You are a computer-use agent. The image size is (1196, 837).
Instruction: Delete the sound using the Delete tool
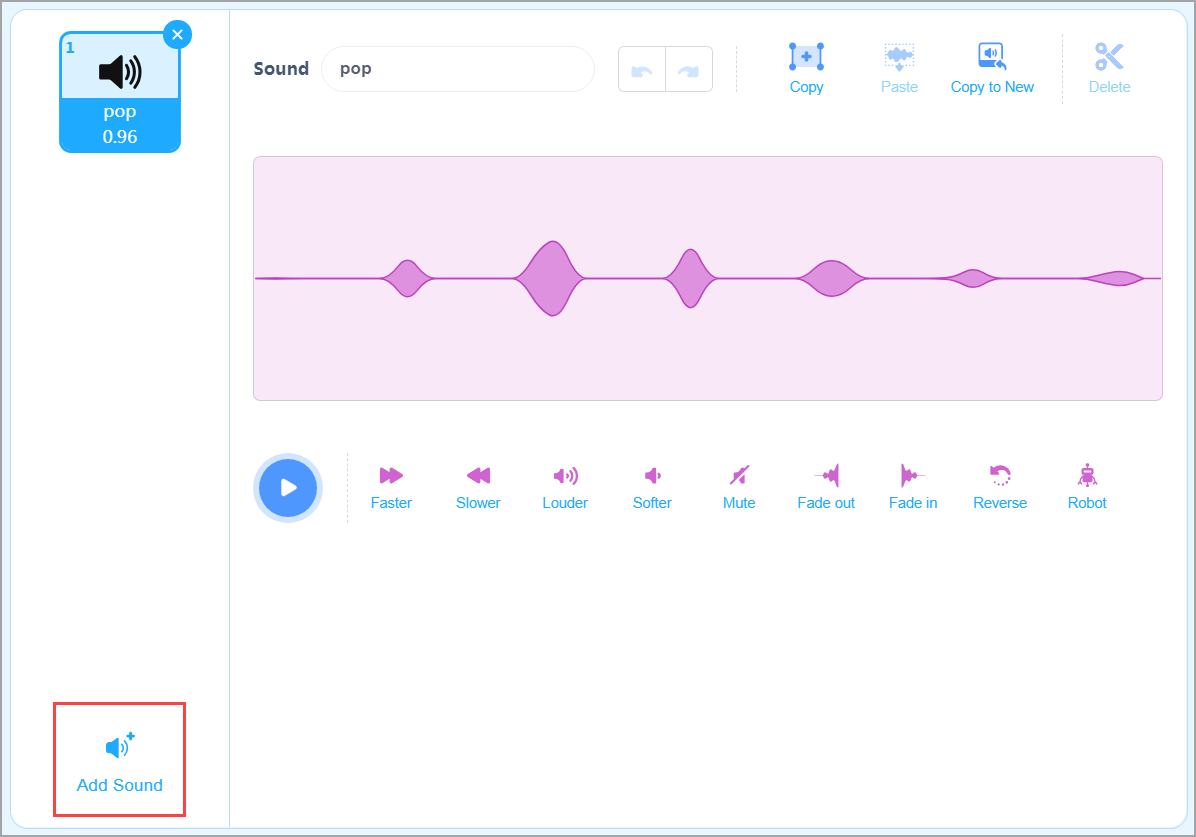[x=1109, y=67]
